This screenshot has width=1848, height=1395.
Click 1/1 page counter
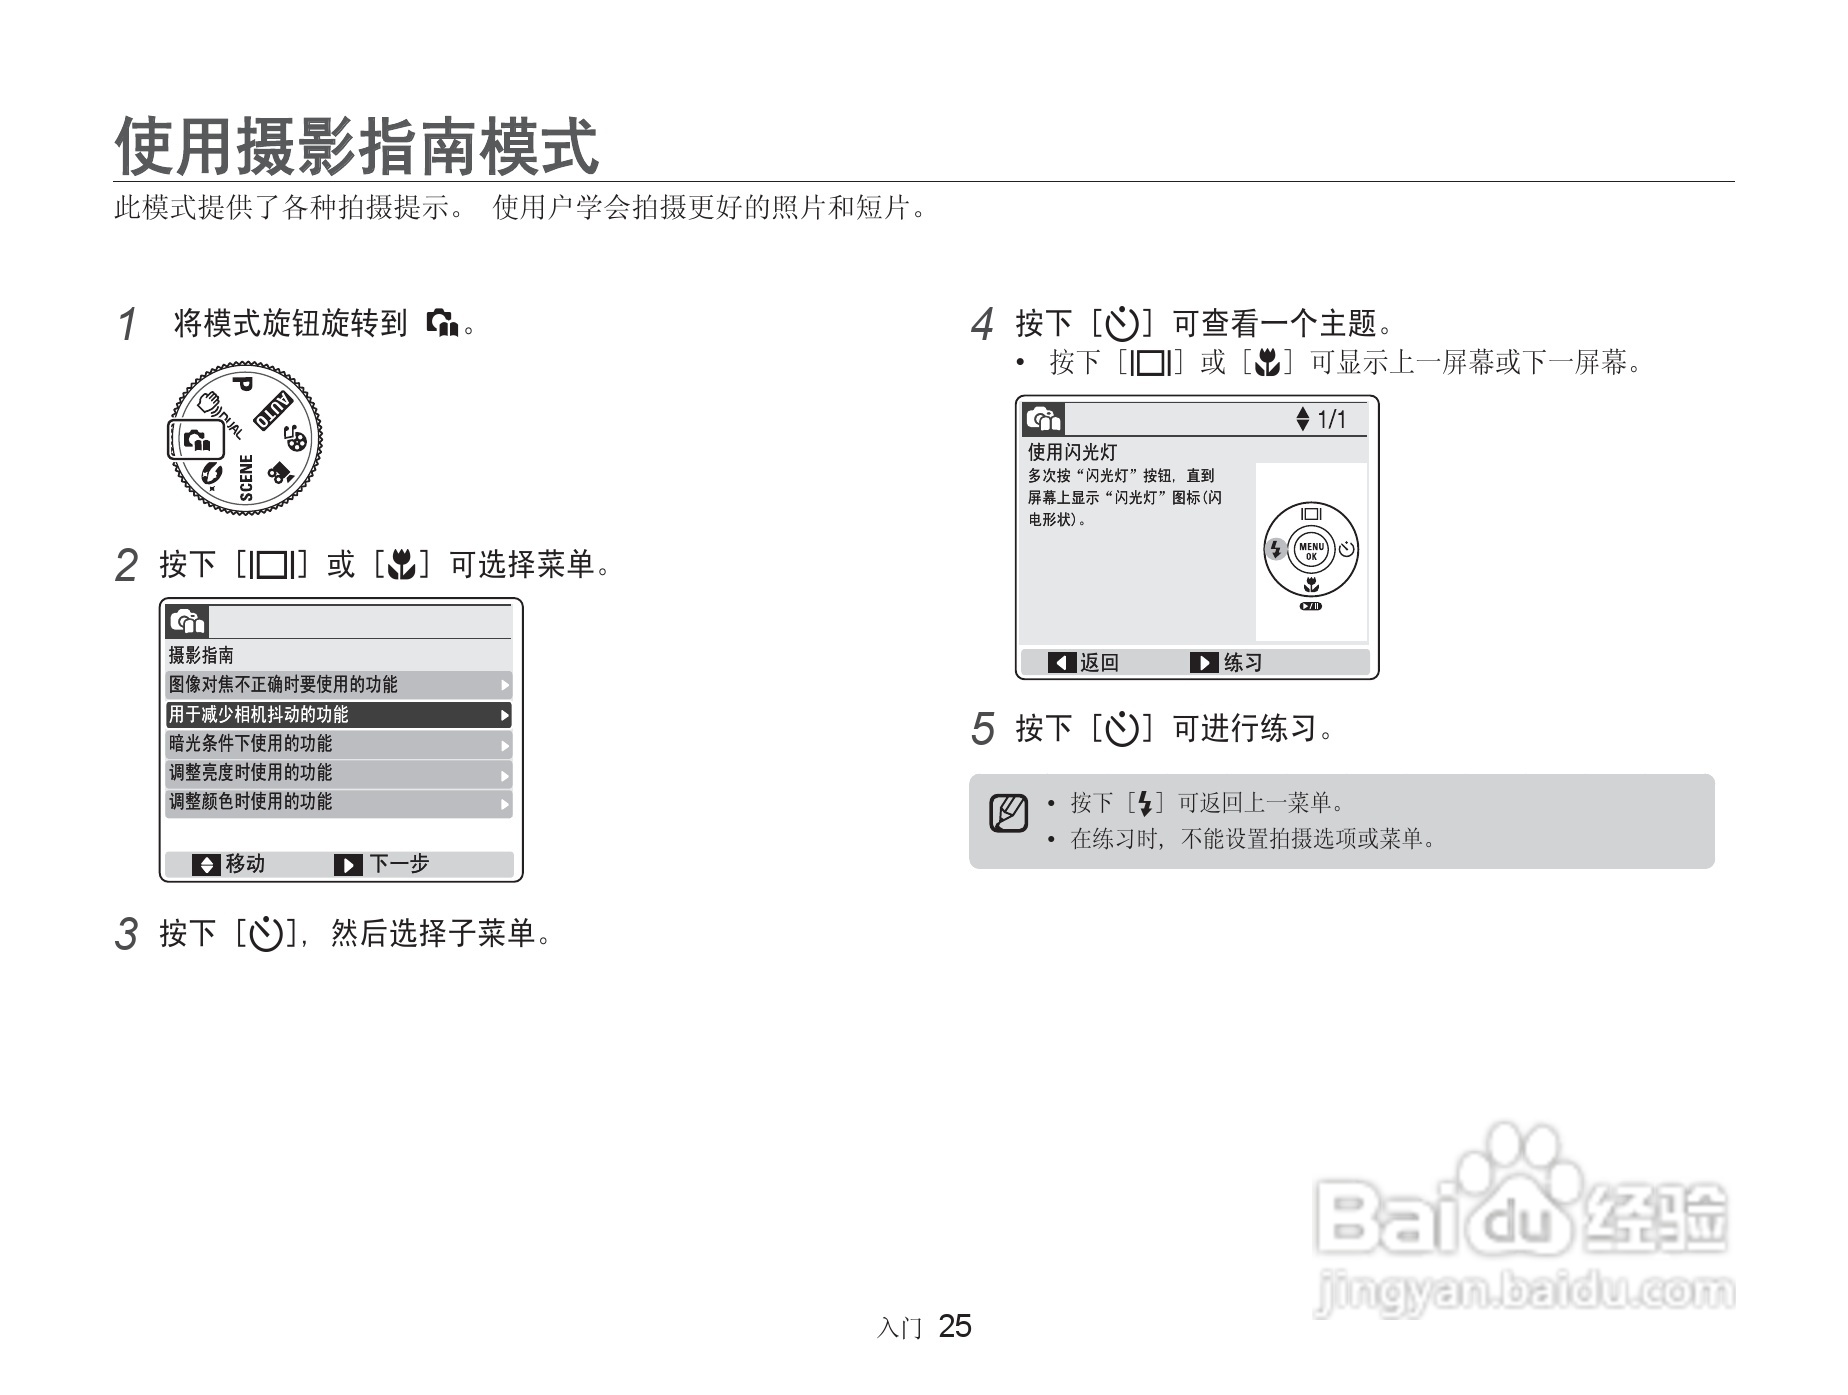[x=1332, y=419]
